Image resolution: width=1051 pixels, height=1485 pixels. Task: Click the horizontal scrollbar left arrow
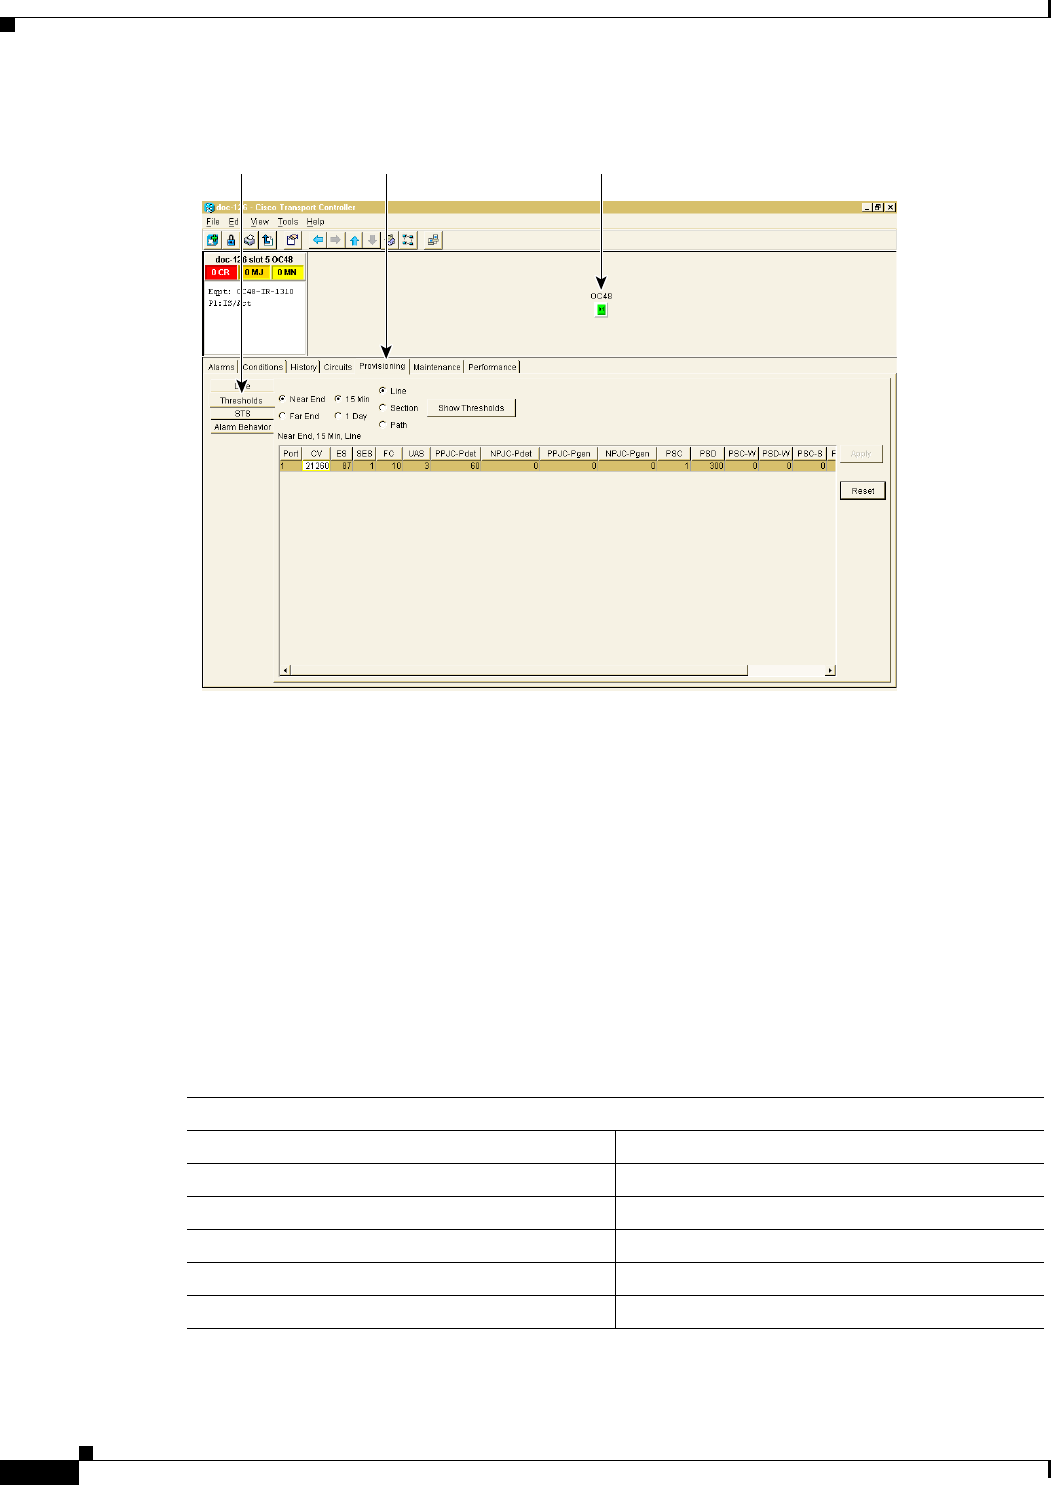(x=285, y=671)
